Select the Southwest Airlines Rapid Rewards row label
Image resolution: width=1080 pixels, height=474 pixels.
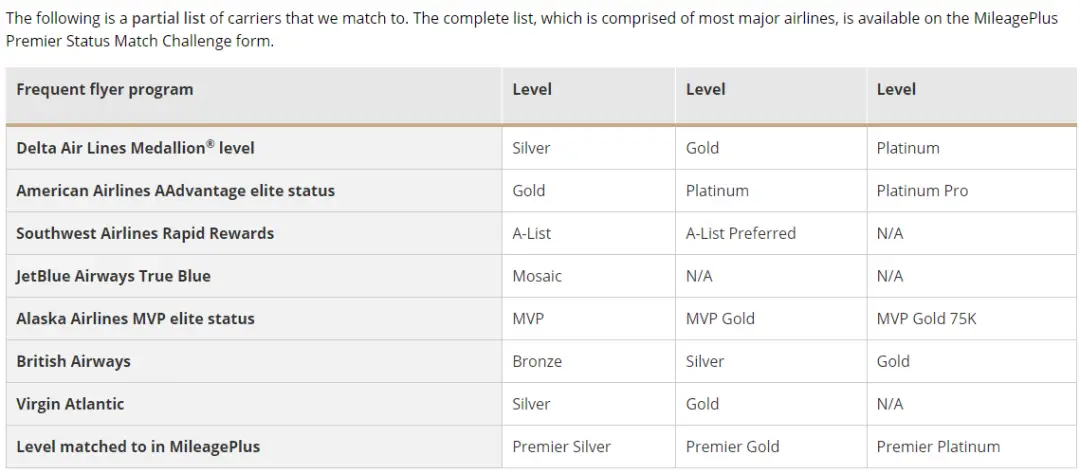tap(145, 233)
